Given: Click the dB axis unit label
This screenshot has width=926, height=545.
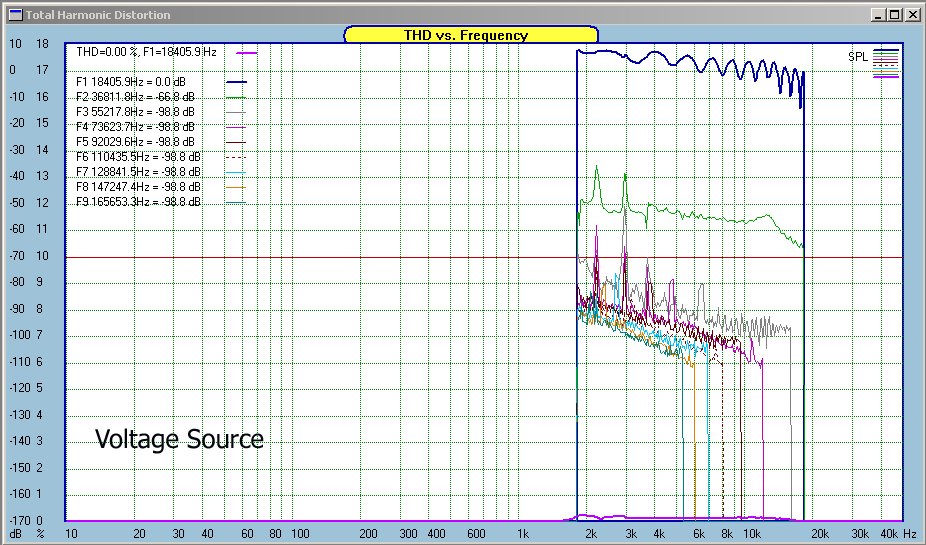Looking at the screenshot, I should [x=15, y=534].
